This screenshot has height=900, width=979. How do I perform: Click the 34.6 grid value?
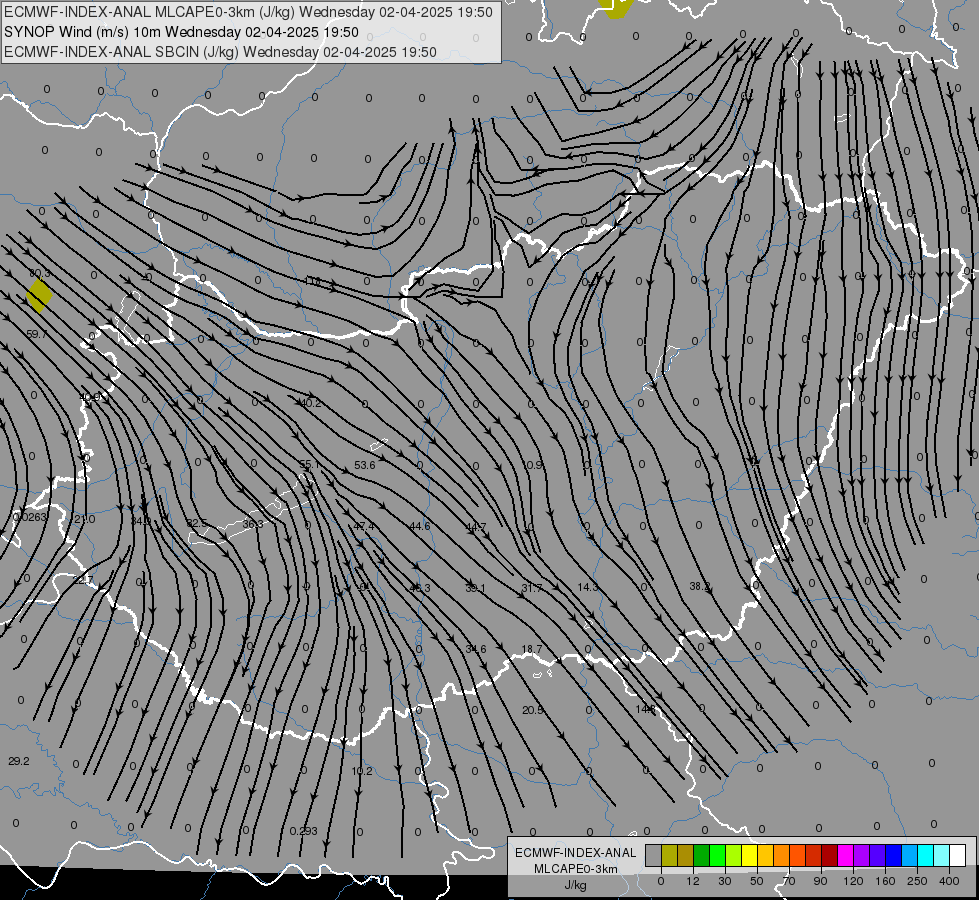pos(476,650)
